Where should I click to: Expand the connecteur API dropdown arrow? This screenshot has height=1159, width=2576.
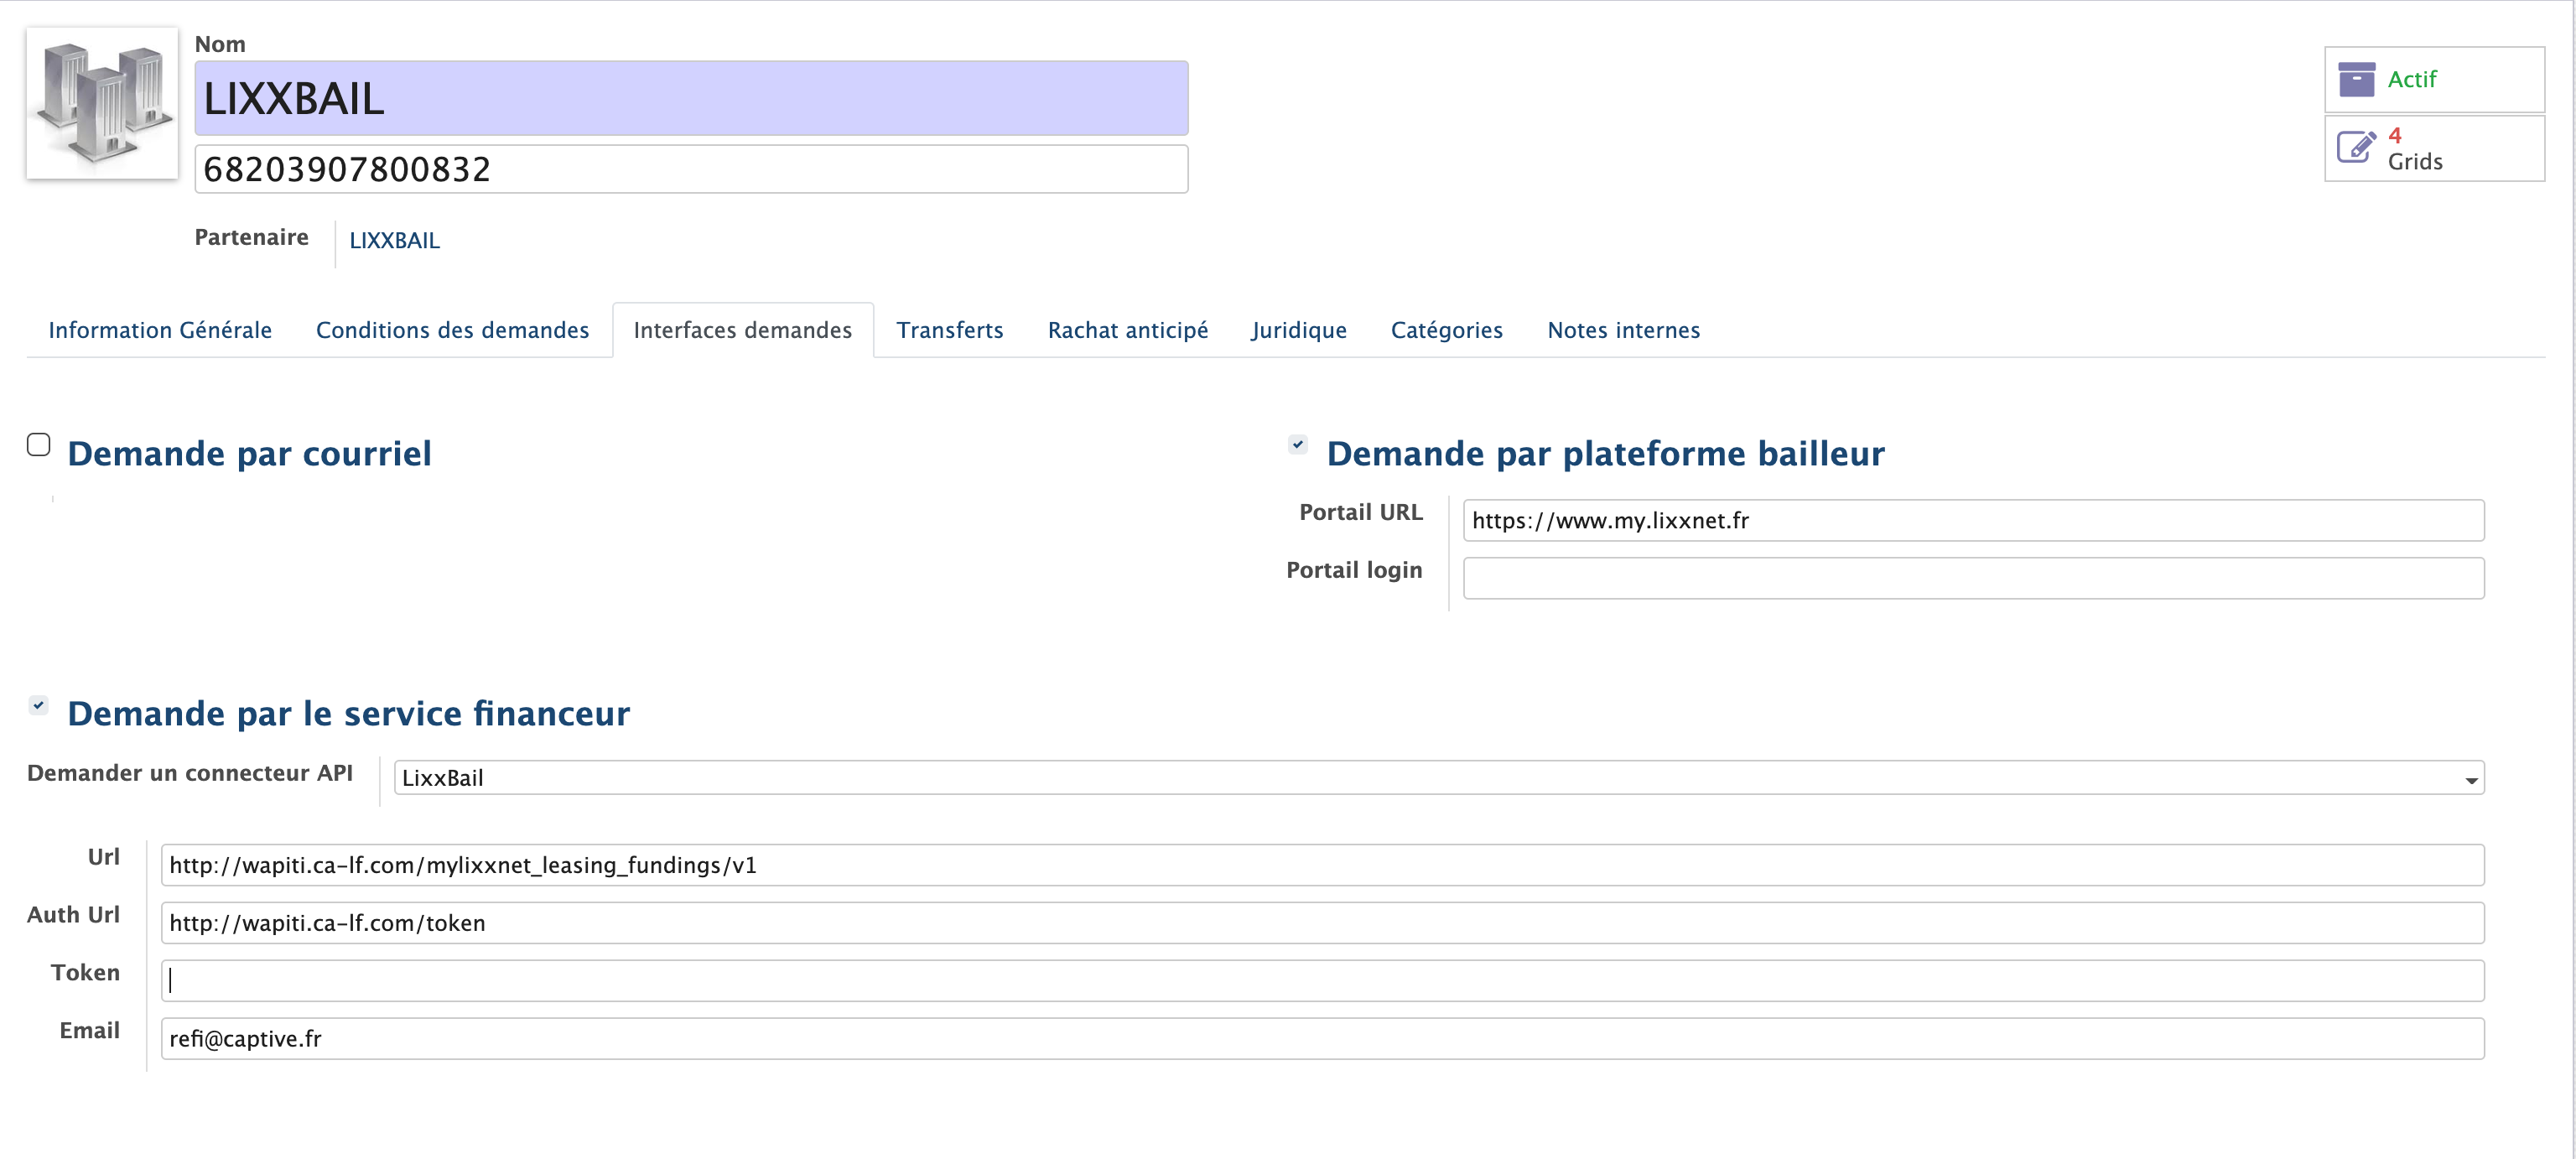2470,780
